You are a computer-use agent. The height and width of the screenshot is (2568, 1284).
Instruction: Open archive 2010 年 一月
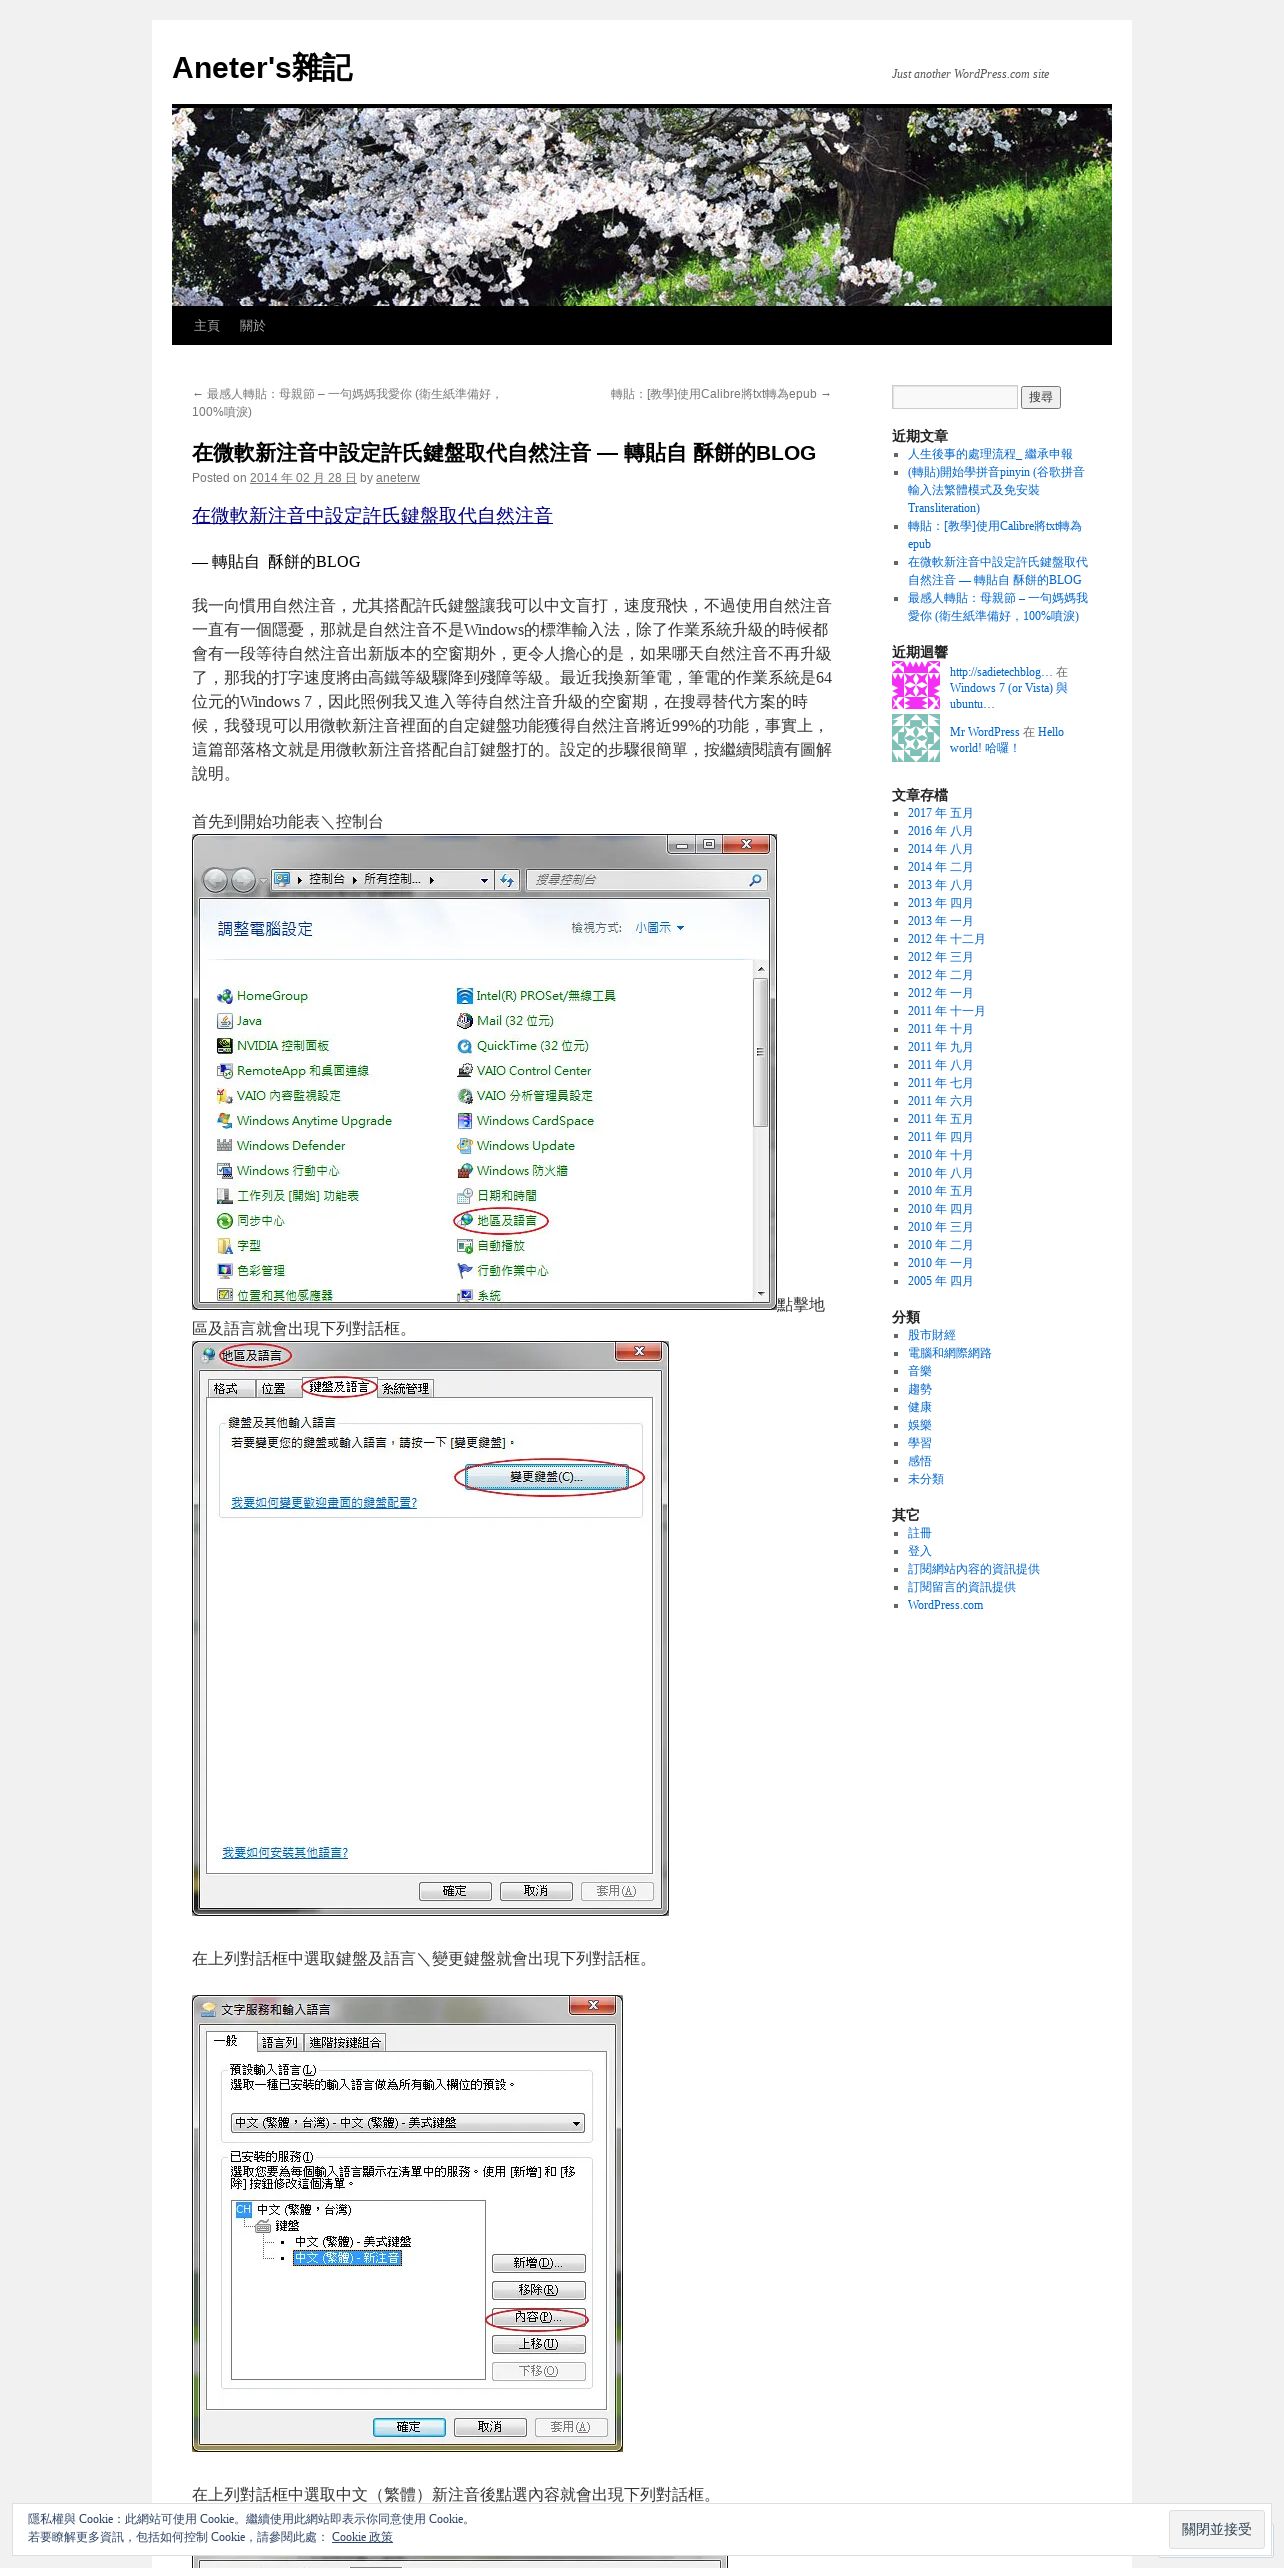[x=940, y=1263]
